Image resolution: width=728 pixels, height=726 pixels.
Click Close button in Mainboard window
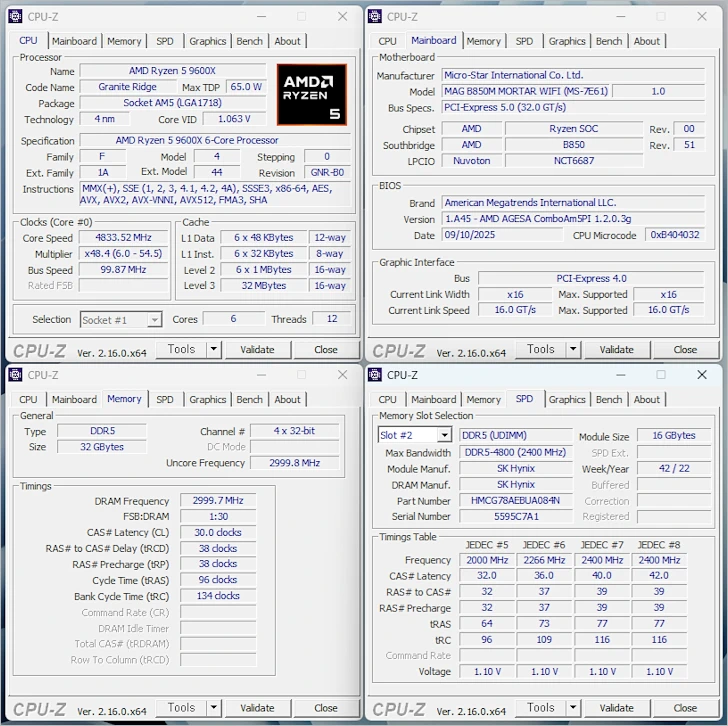[x=685, y=350]
